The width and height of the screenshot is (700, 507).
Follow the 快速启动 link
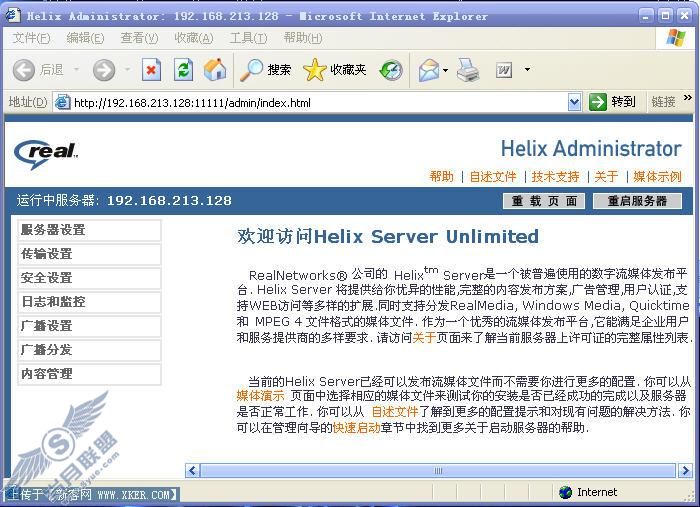[356, 428]
